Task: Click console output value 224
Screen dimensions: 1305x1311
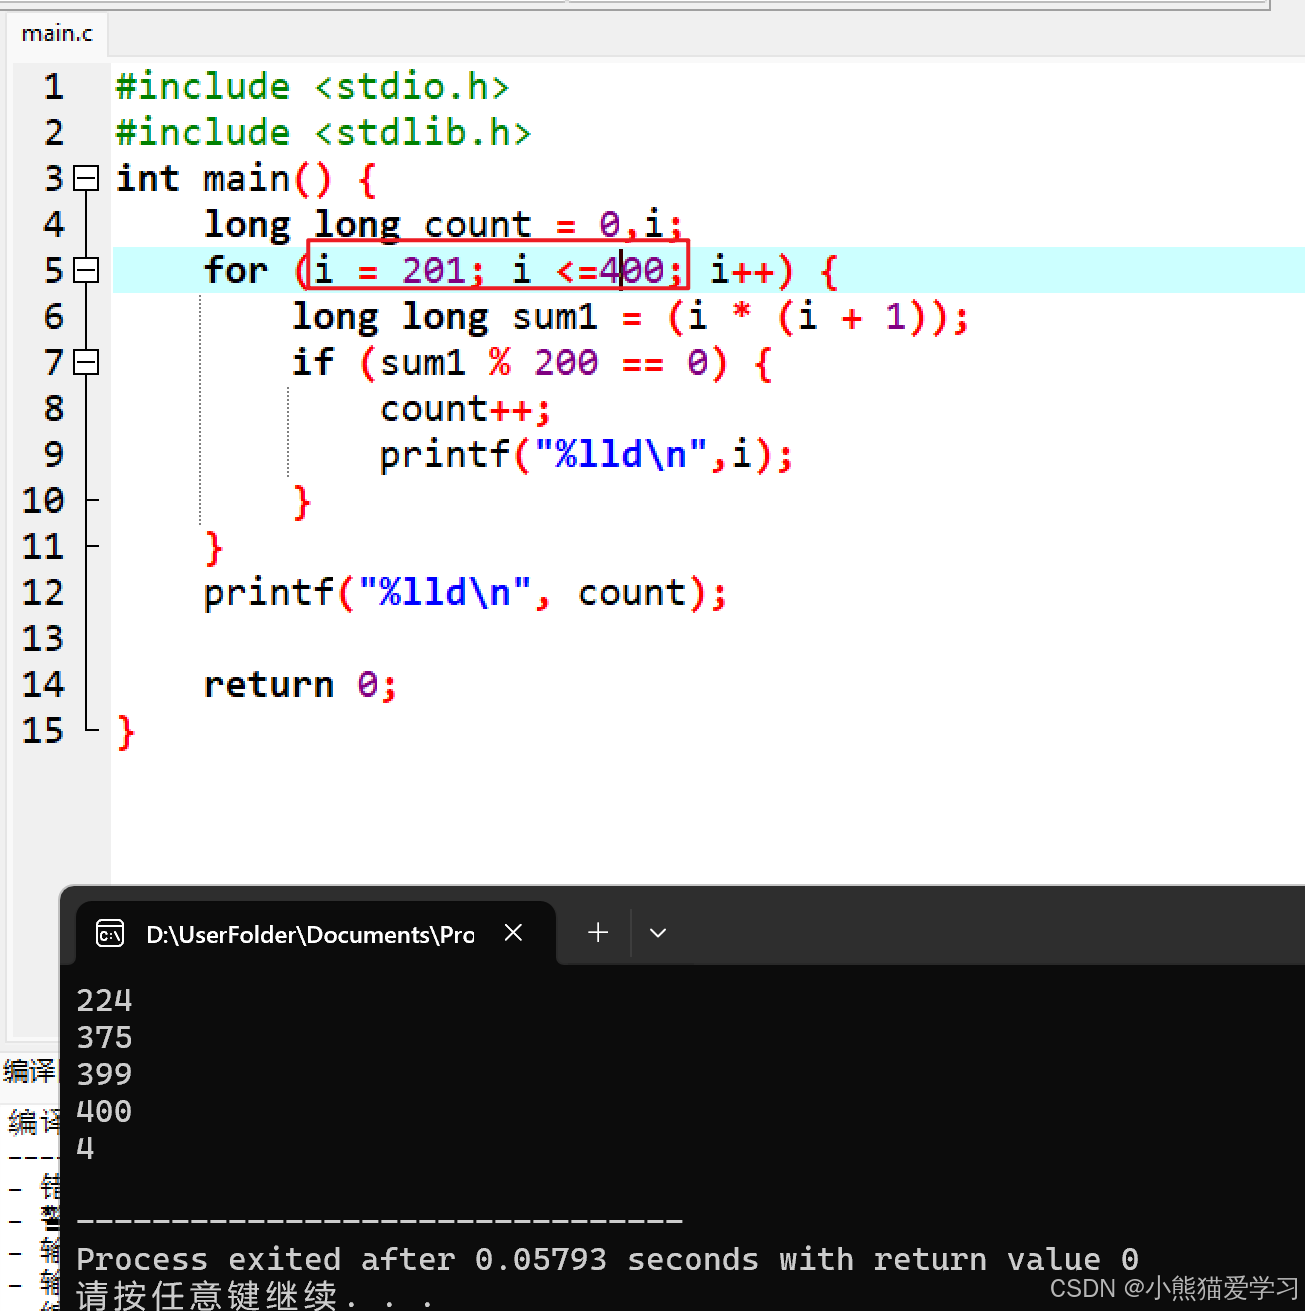Action: pyautogui.click(x=104, y=1000)
